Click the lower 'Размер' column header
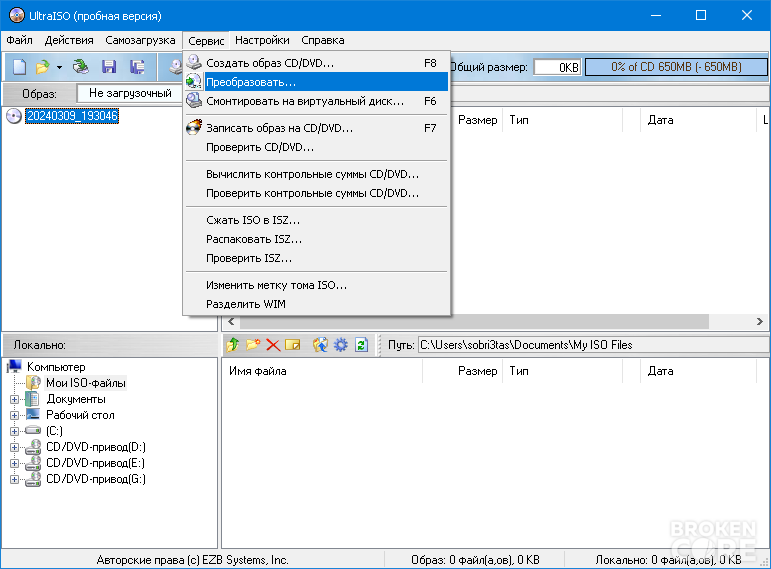This screenshot has height=569, width=771. pos(461,371)
